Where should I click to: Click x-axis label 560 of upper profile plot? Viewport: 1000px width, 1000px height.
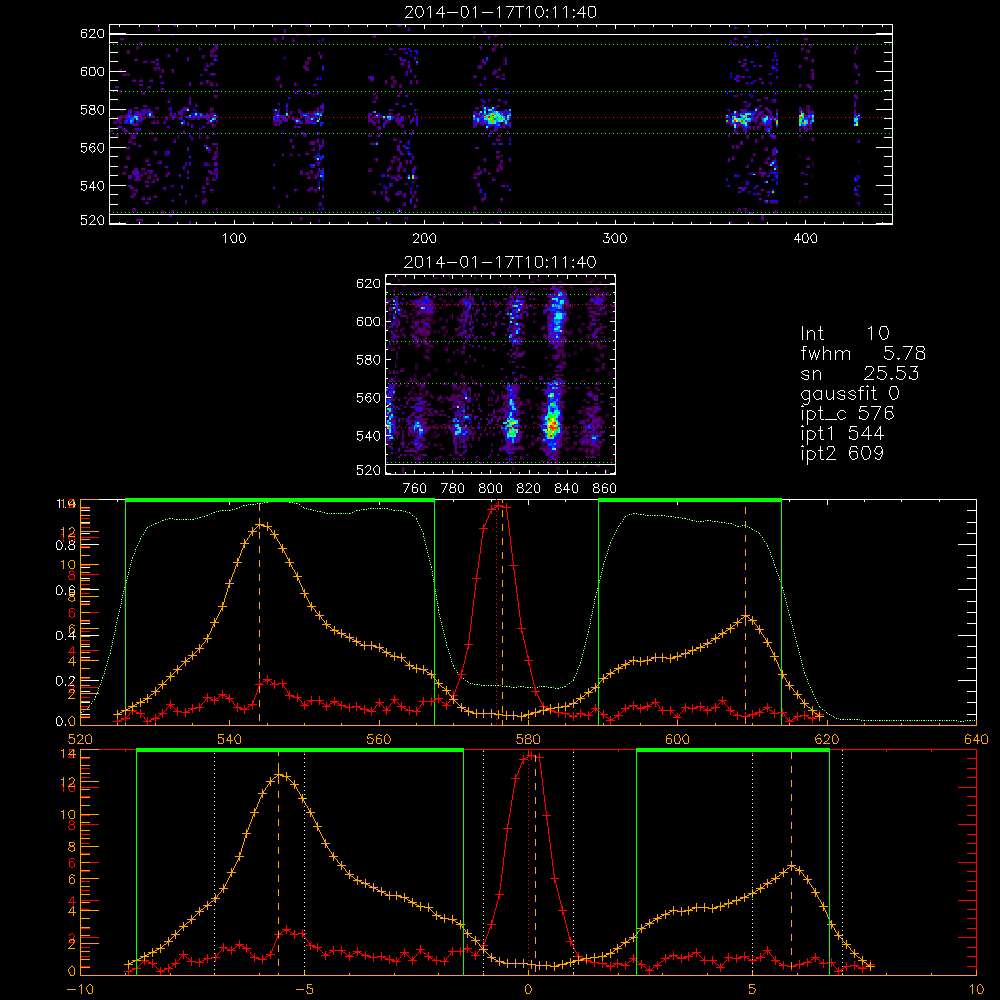pos(379,739)
